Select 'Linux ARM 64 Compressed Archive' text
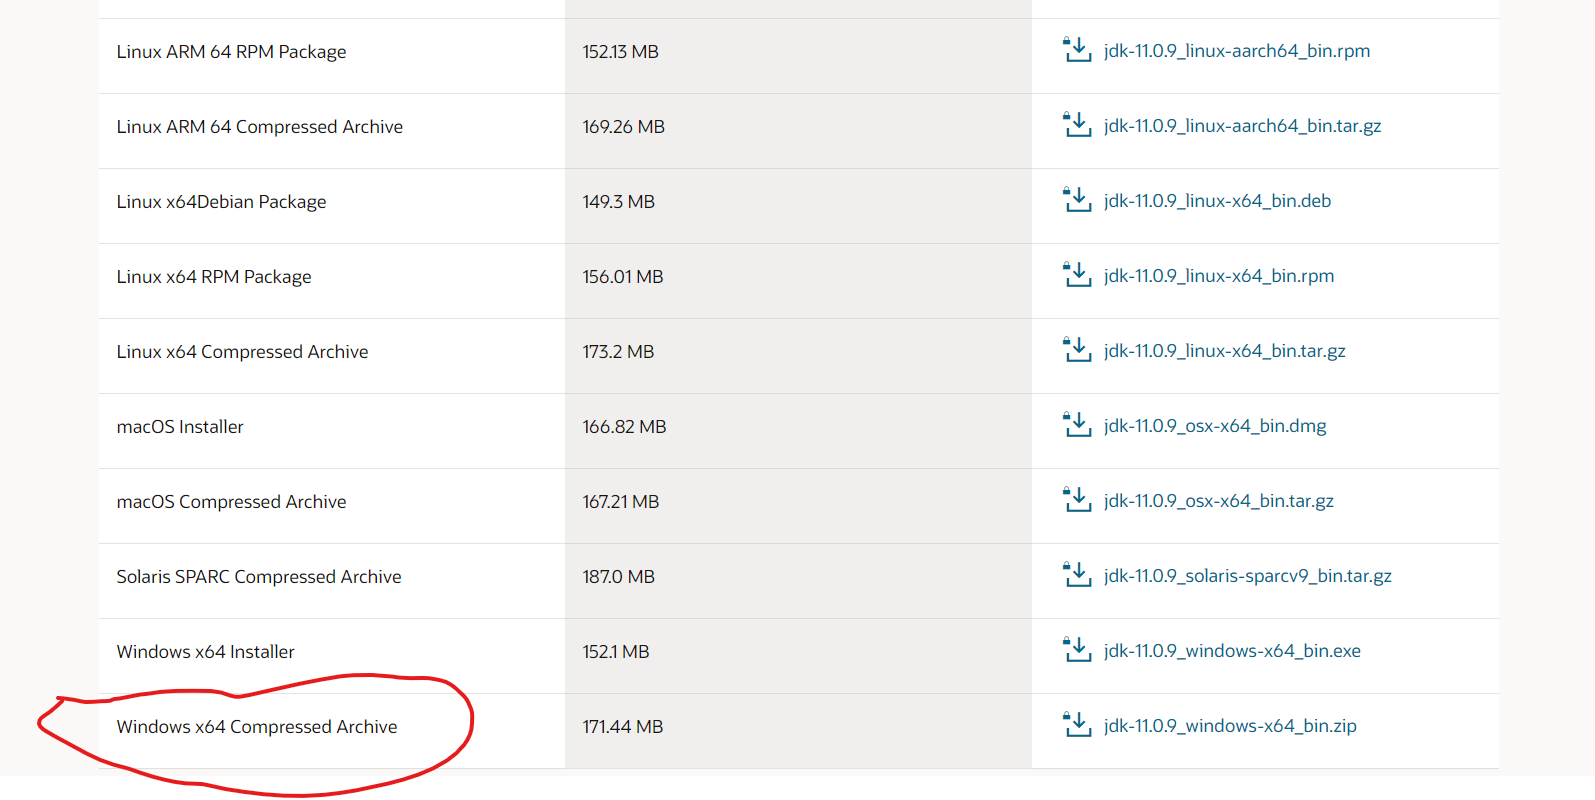Screen dimensions: 1595x800 coord(260,127)
